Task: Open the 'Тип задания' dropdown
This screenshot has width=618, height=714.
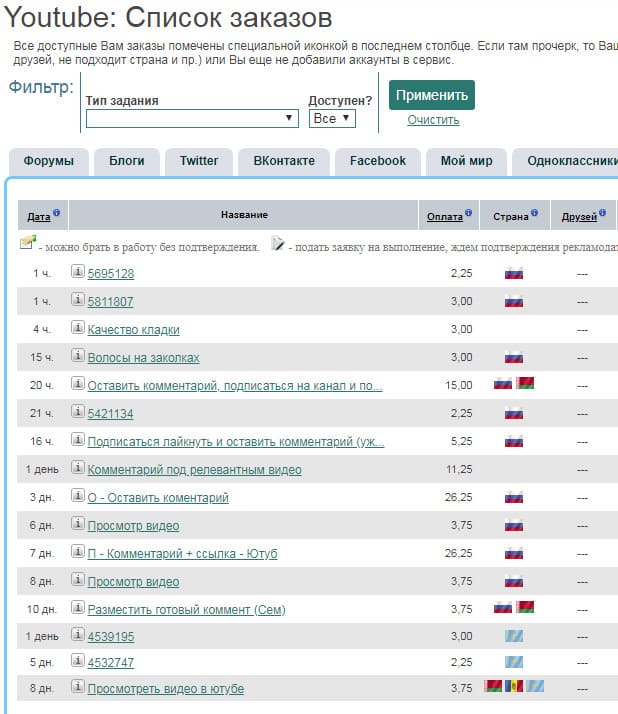Action: (192, 118)
